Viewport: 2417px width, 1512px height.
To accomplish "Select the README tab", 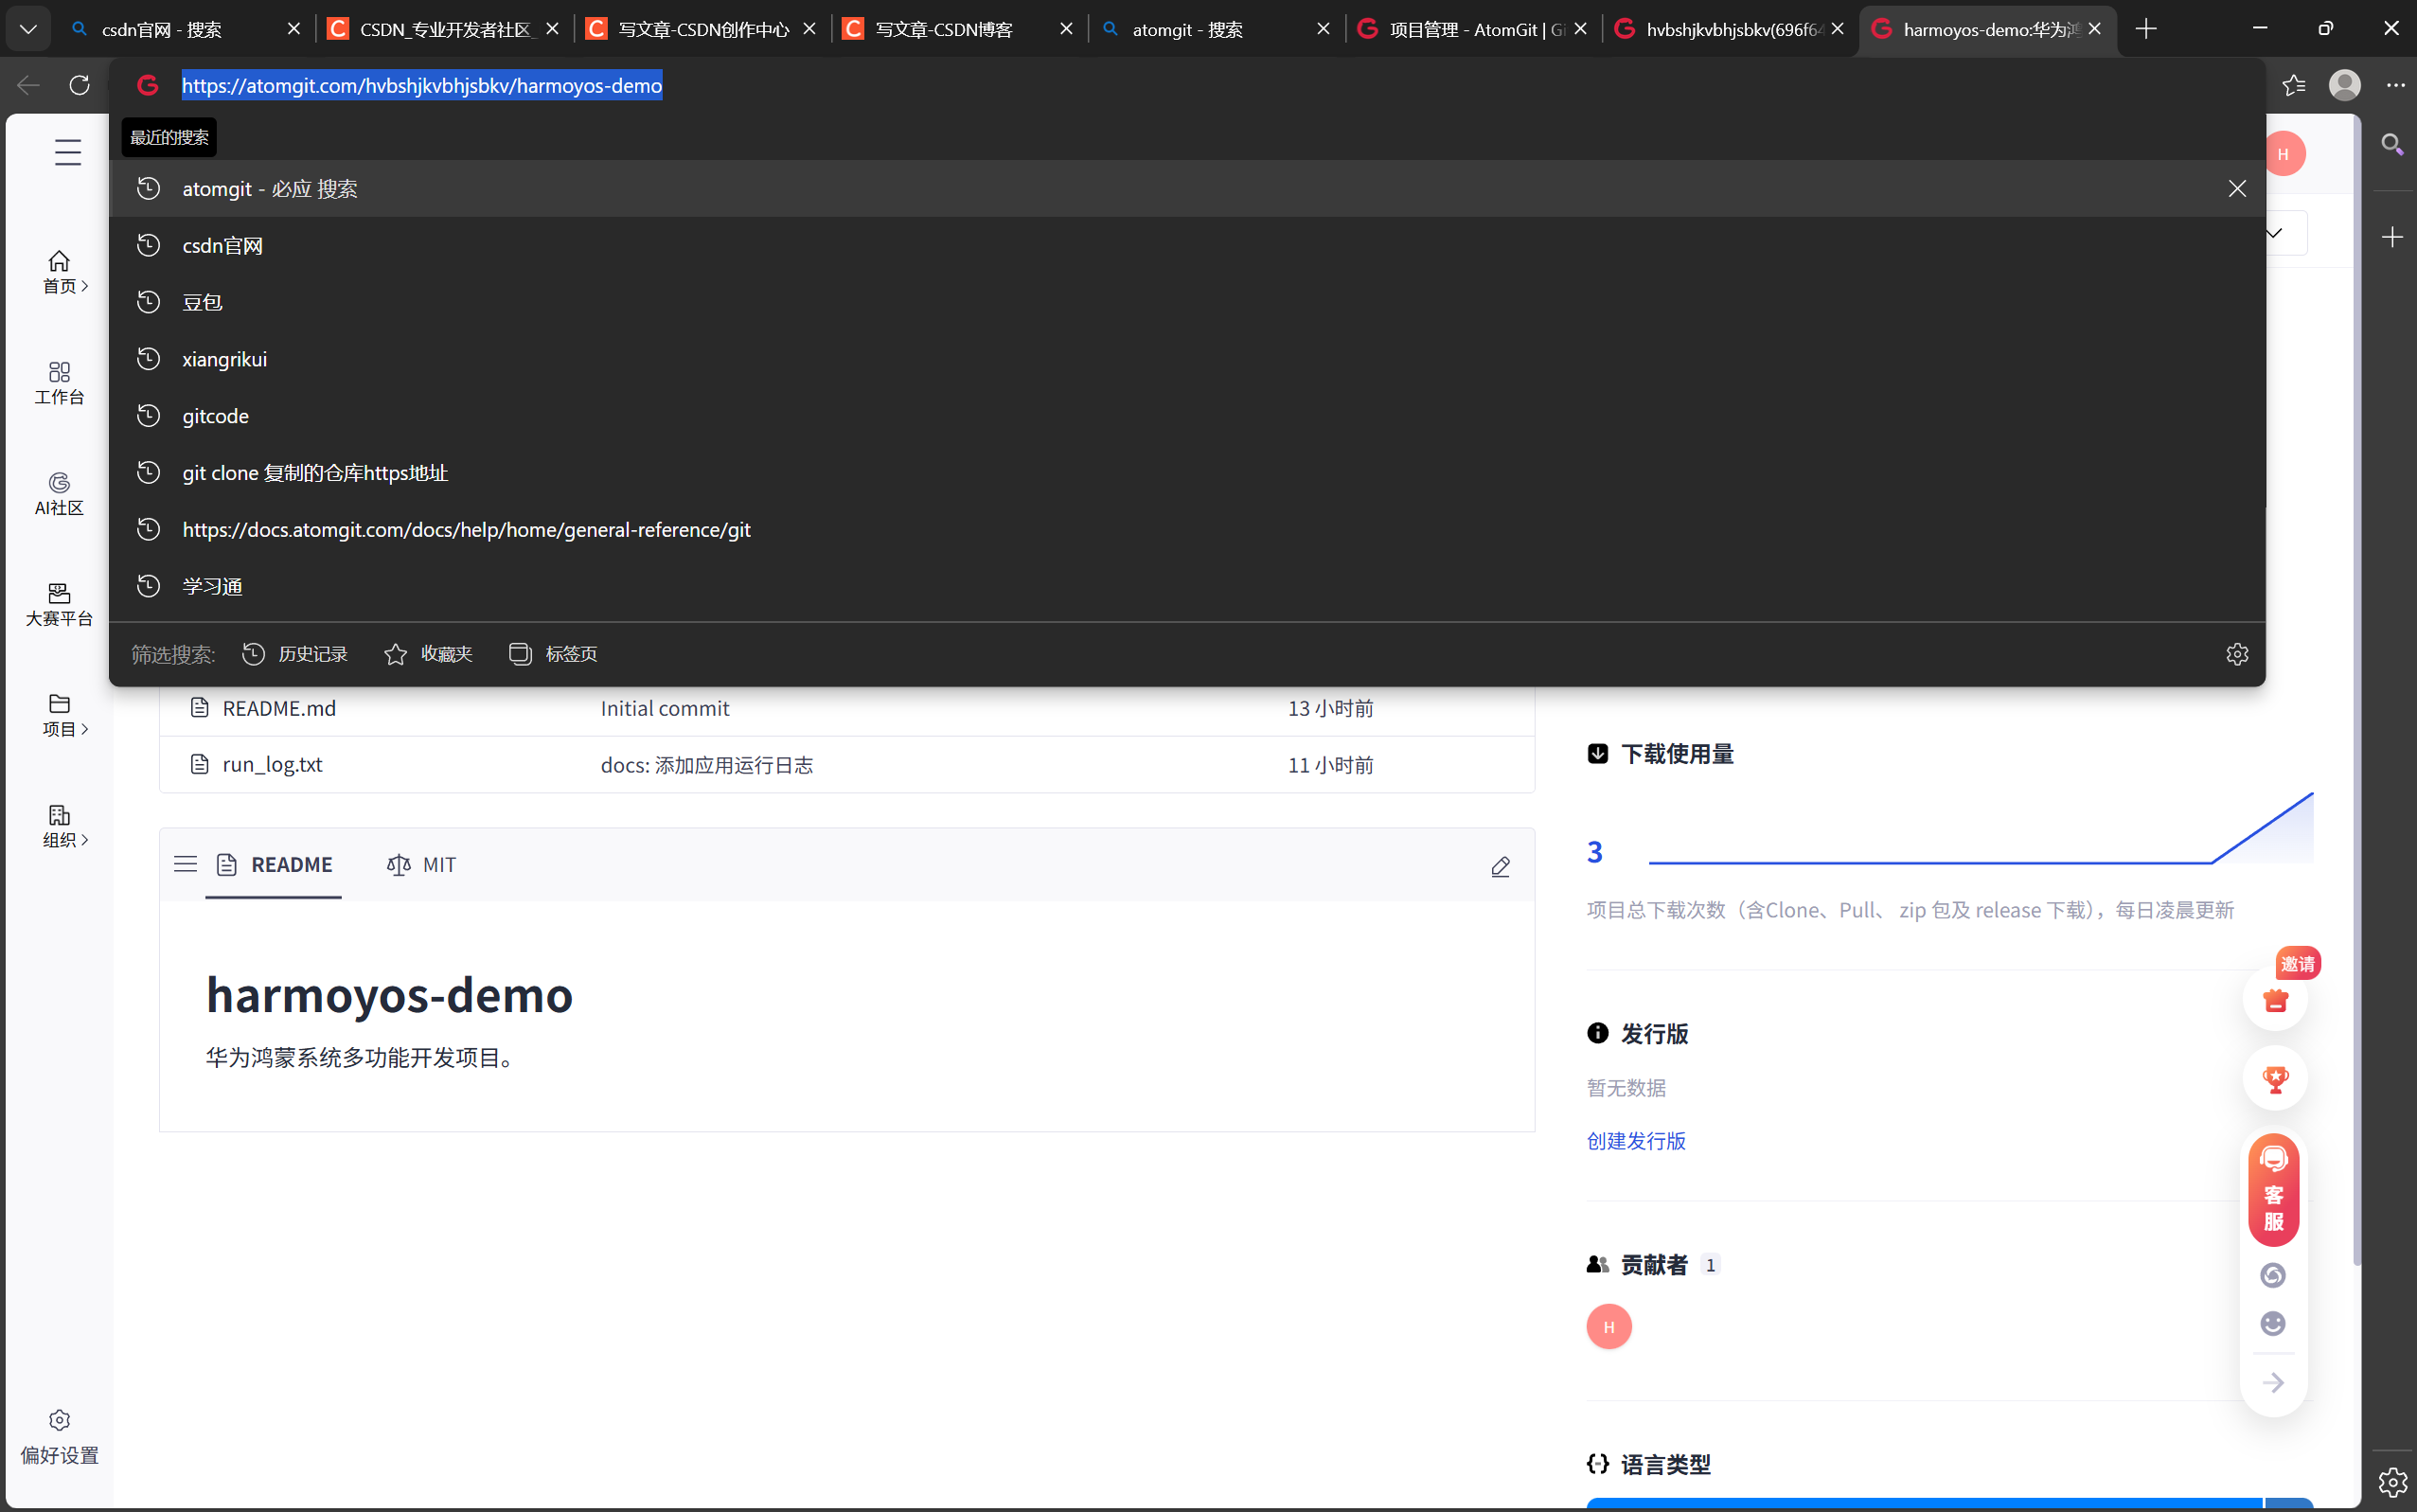I will pos(274,865).
